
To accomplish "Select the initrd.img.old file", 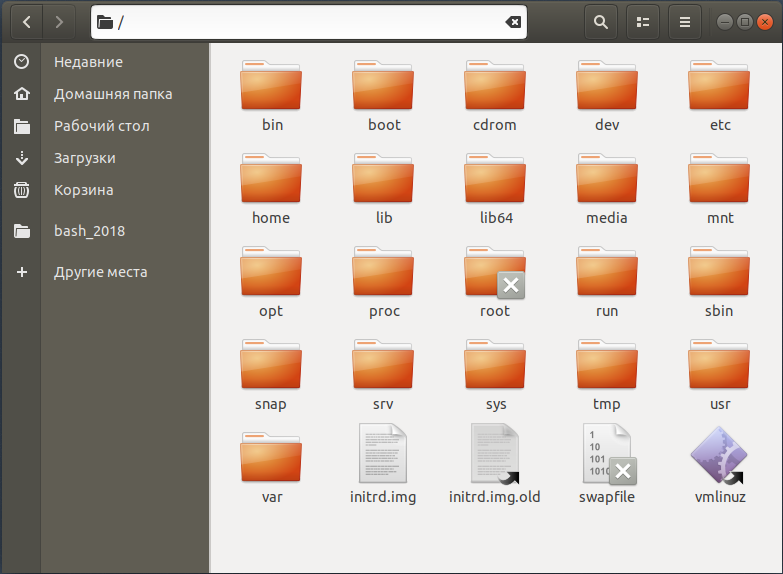I will click(495, 455).
